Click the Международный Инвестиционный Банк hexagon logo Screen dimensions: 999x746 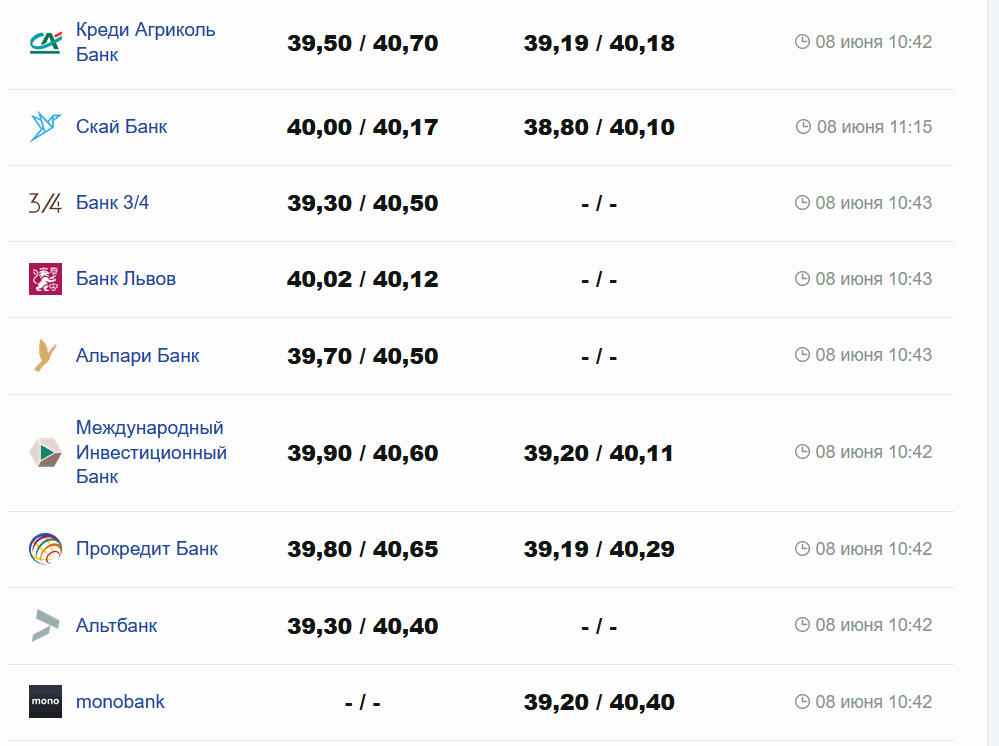45,452
